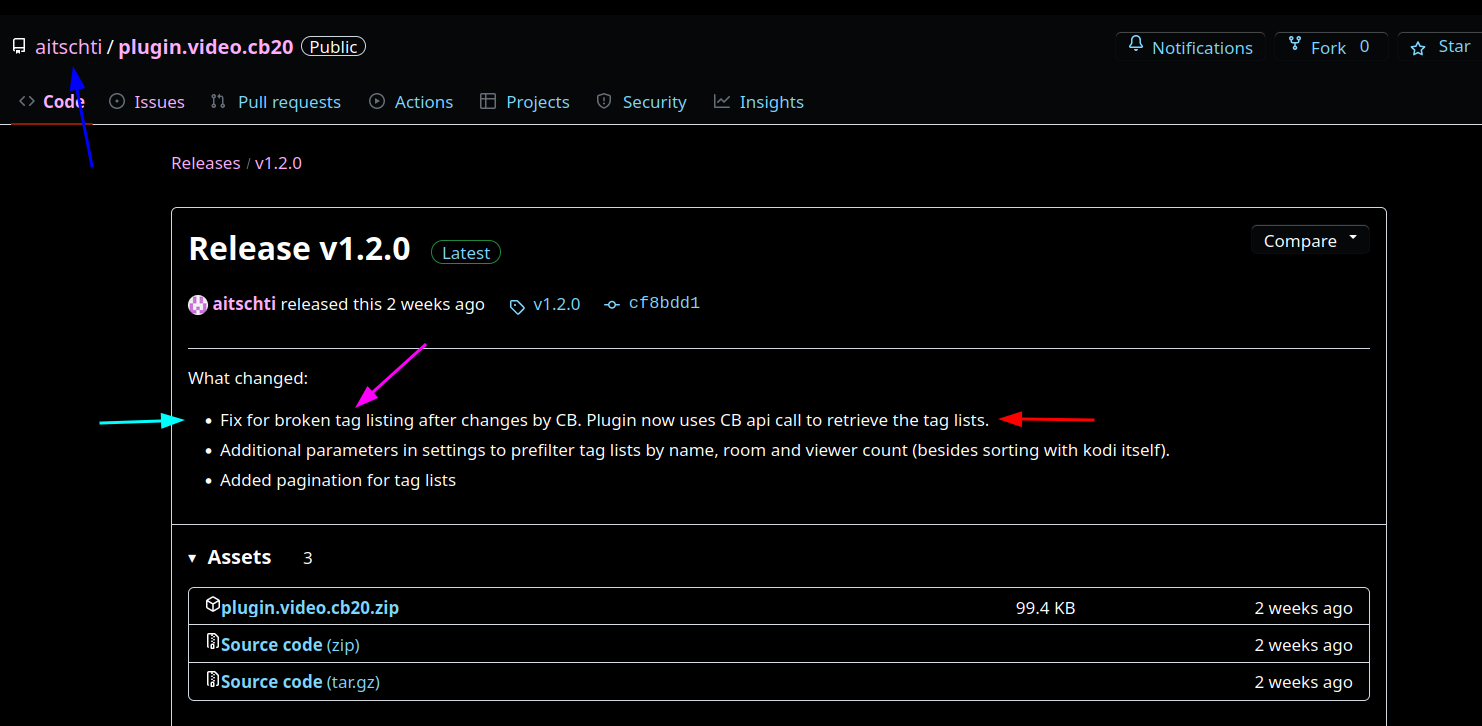Open the Compare dropdown
The width and height of the screenshot is (1482, 726).
click(x=1310, y=240)
